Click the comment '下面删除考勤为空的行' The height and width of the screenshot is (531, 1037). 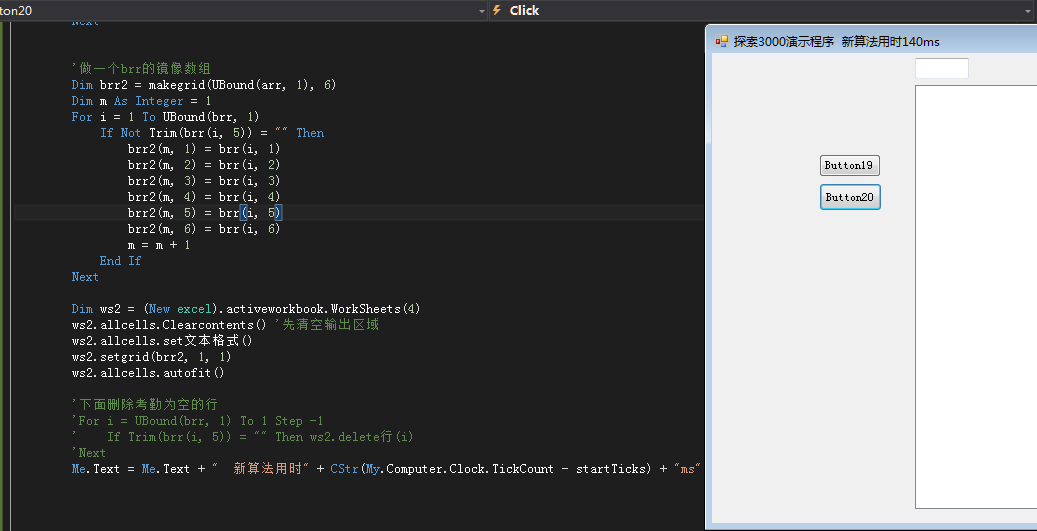click(x=145, y=405)
